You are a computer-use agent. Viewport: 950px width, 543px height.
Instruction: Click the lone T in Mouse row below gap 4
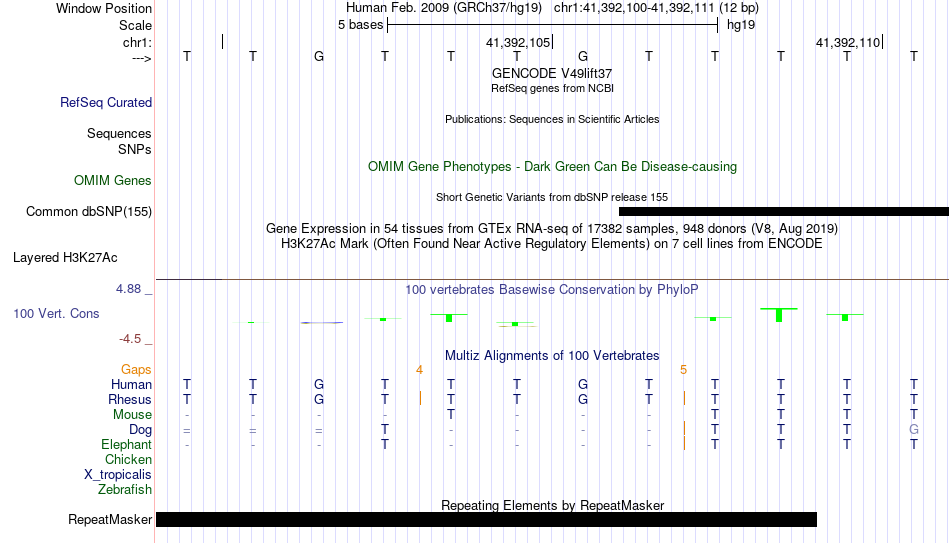(x=451, y=415)
